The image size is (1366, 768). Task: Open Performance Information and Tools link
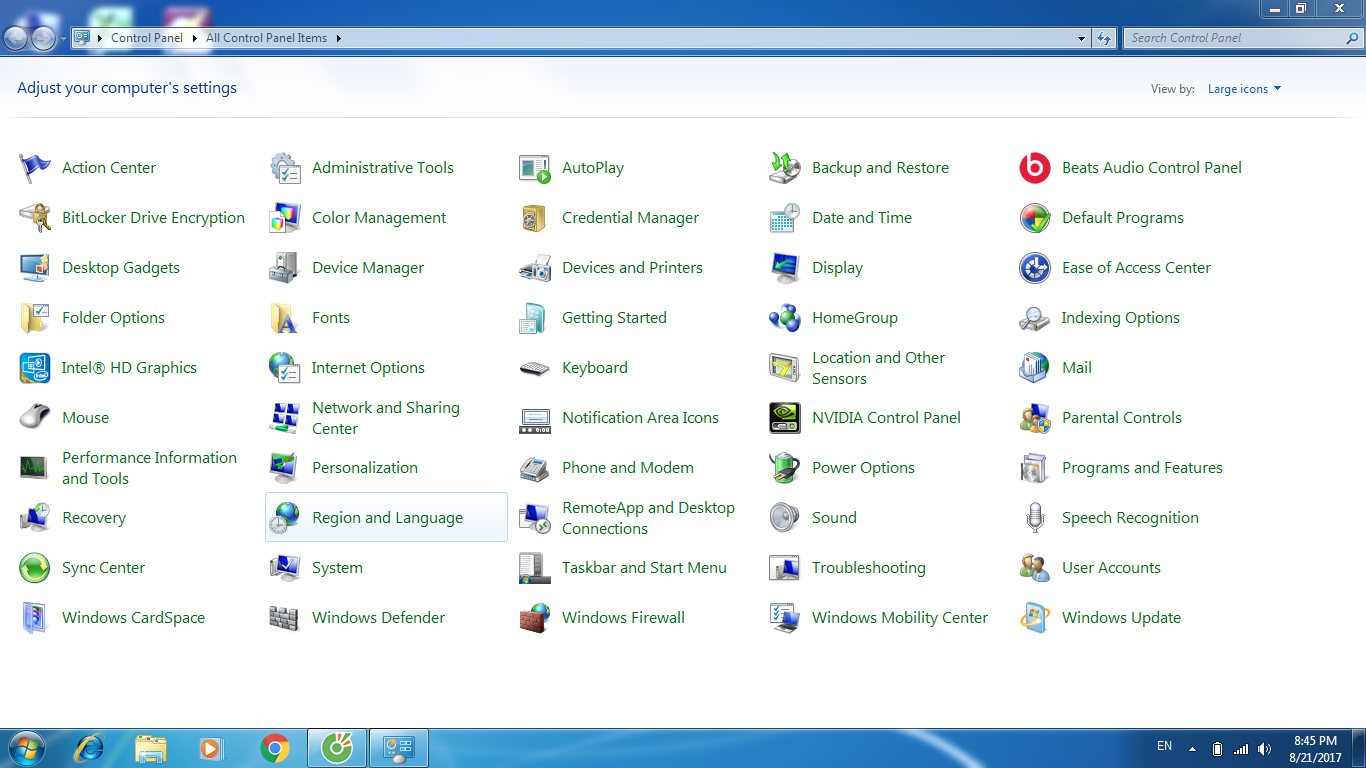tap(149, 468)
